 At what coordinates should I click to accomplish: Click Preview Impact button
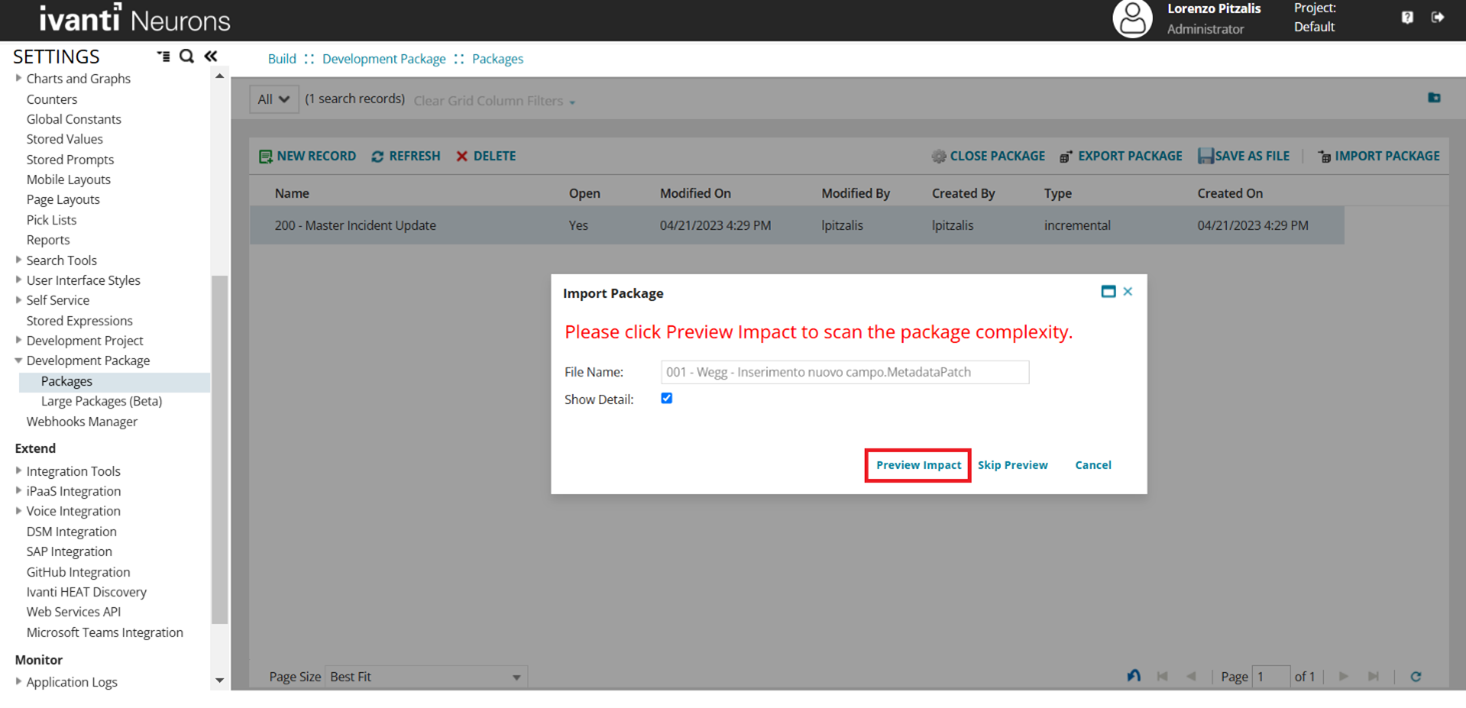918,465
